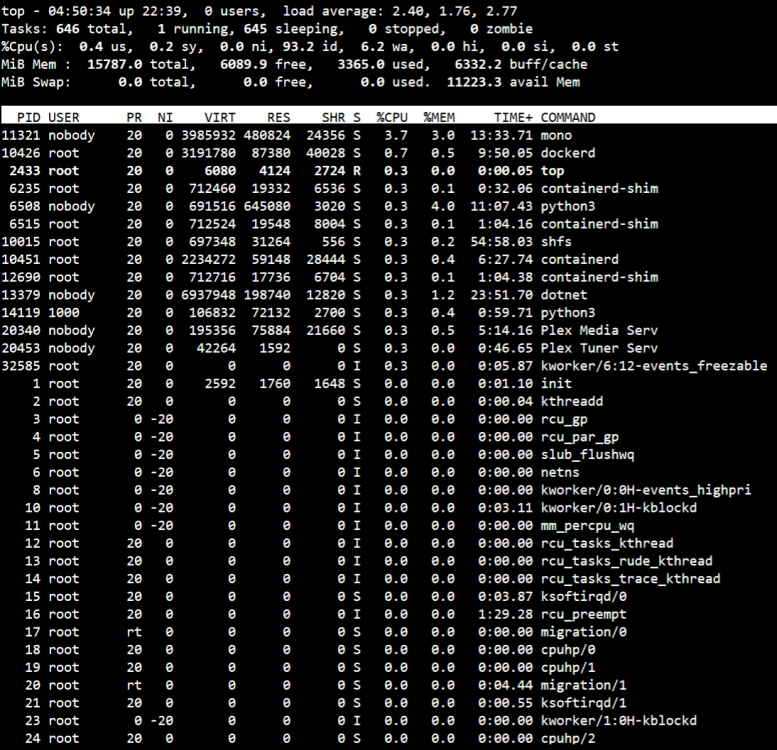Click the ksoftirqd/0 command
This screenshot has width=777, height=750.
tap(583, 596)
